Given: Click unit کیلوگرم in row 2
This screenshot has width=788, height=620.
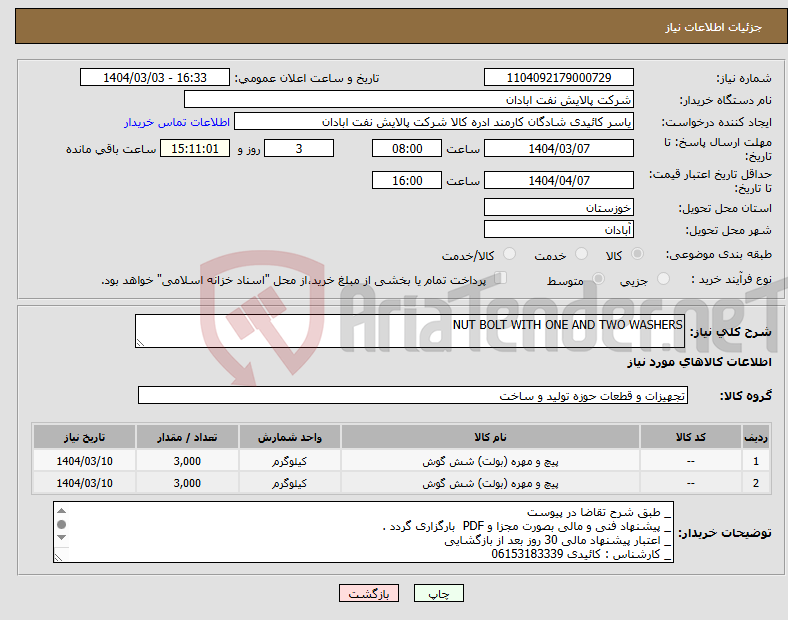Looking at the screenshot, I should (289, 483).
